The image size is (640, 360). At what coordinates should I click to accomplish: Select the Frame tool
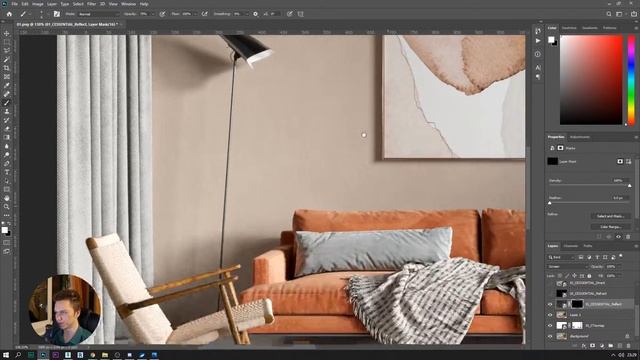[7, 77]
